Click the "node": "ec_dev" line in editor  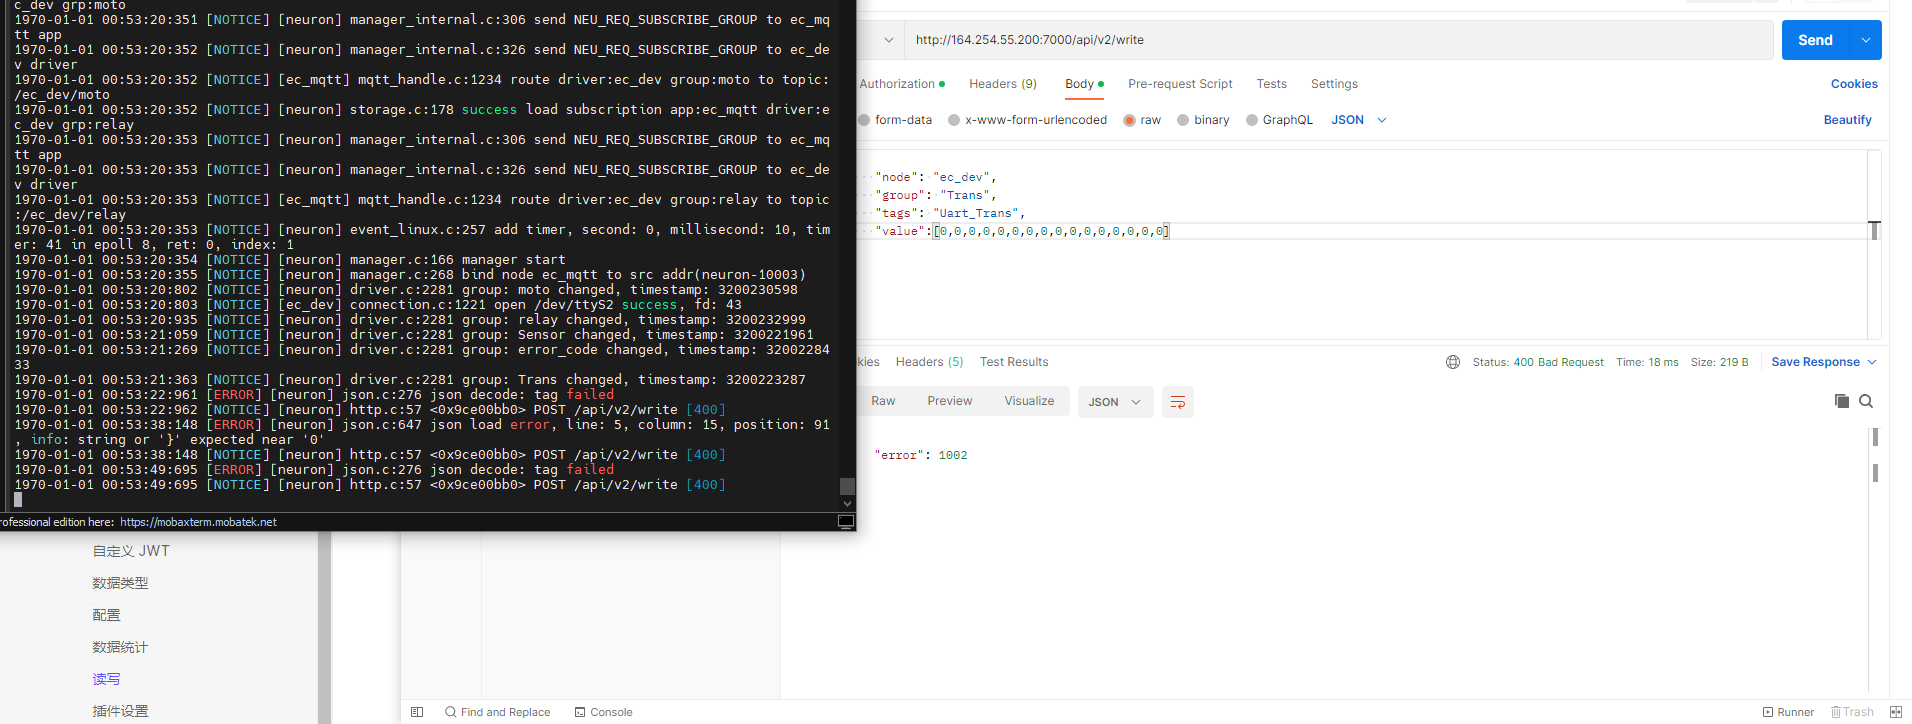point(935,177)
